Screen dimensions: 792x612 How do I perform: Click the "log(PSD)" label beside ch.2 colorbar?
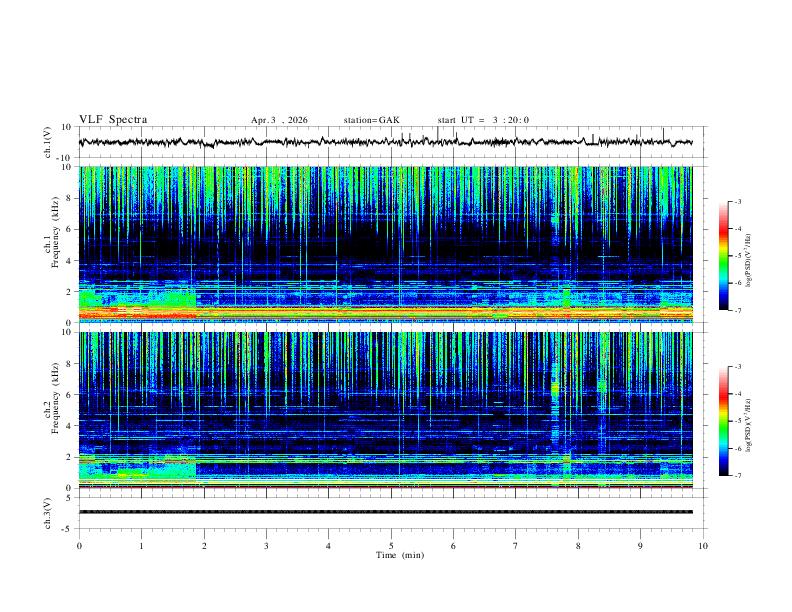[749, 425]
